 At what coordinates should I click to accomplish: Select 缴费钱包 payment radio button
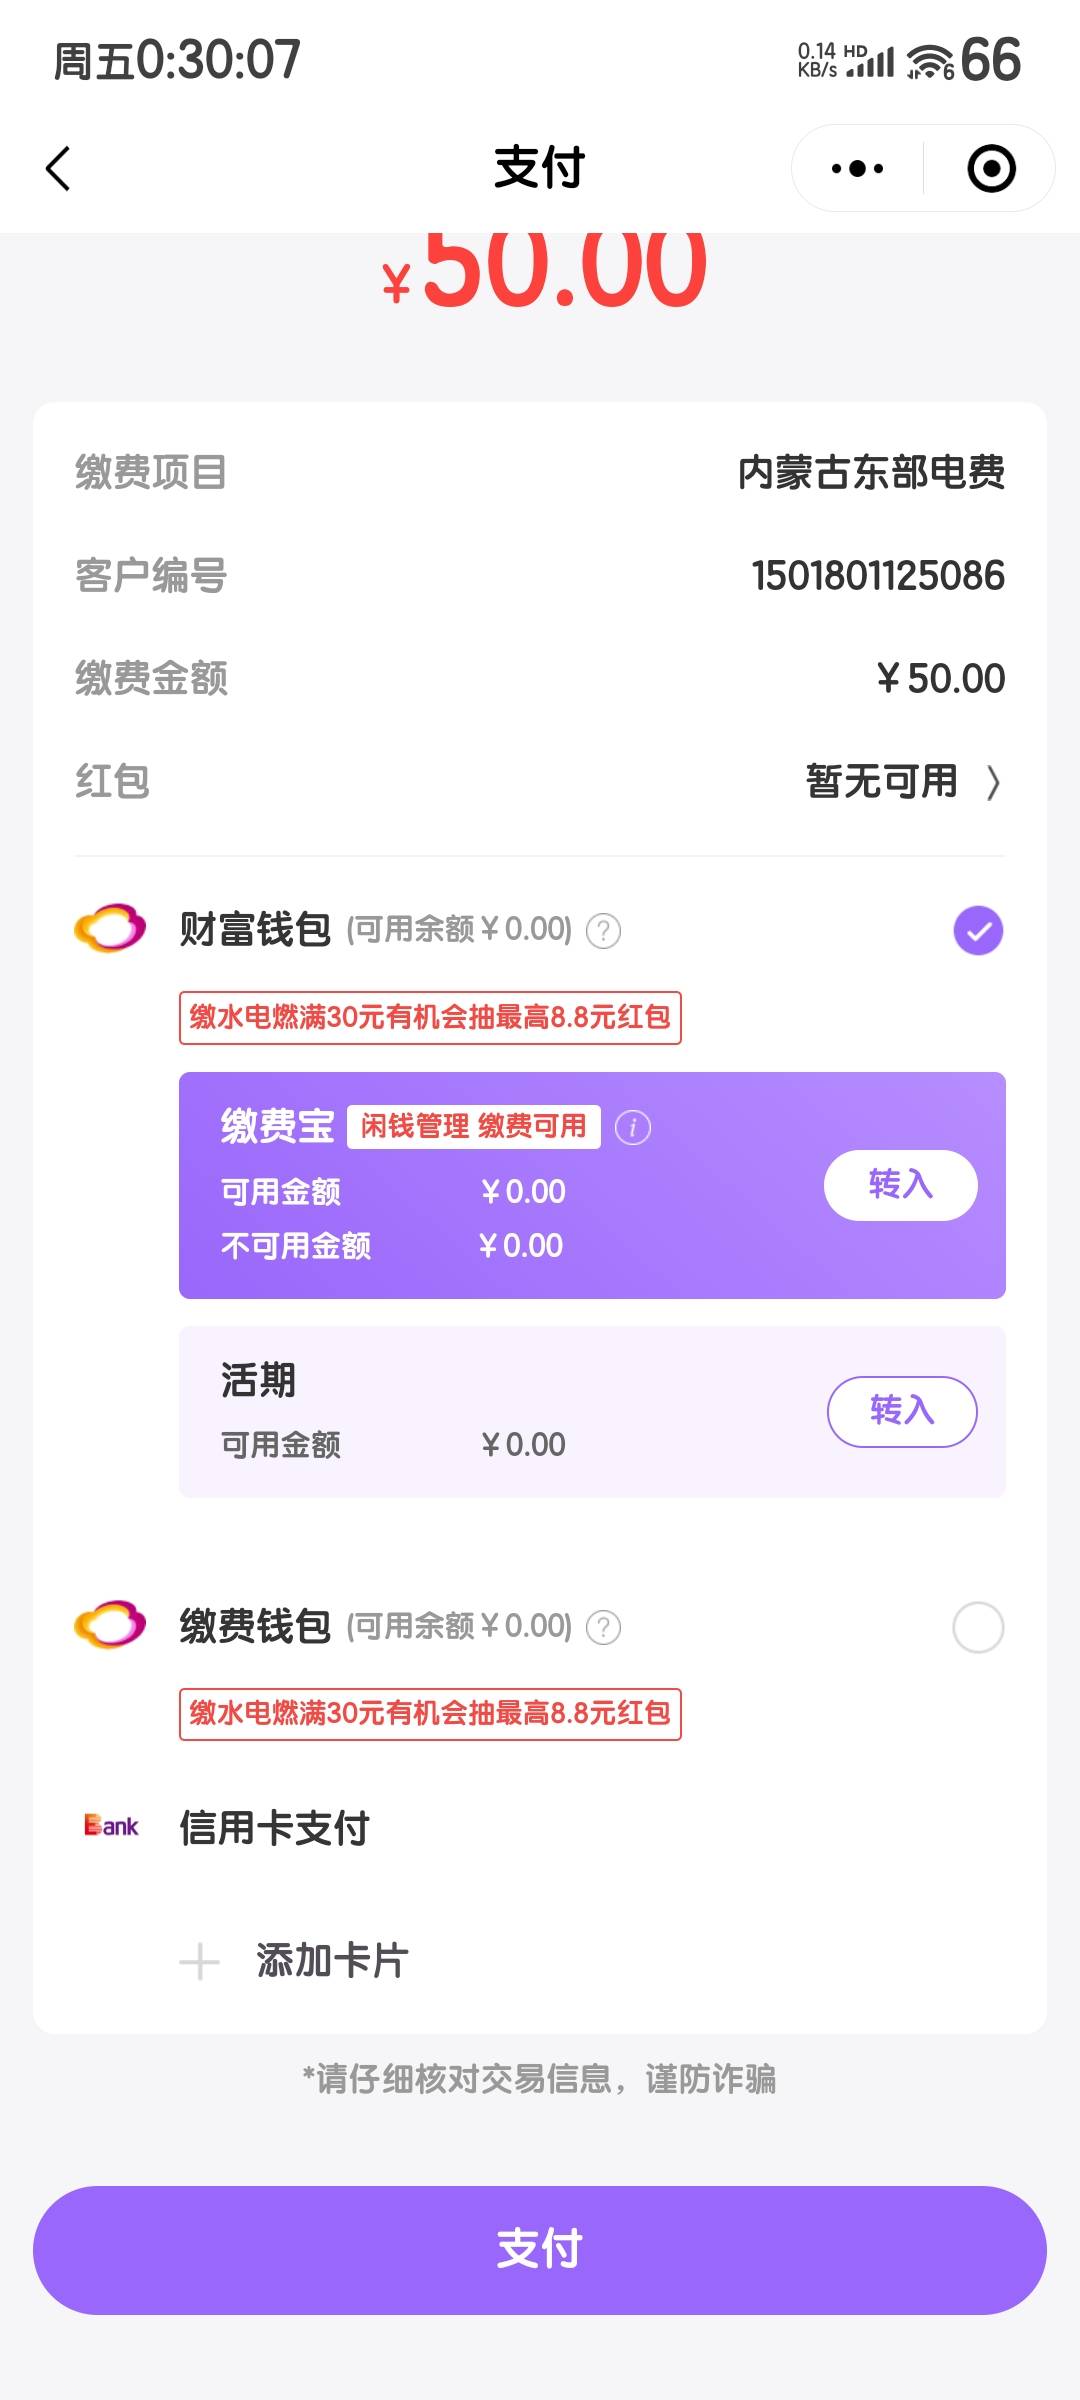click(x=978, y=1628)
